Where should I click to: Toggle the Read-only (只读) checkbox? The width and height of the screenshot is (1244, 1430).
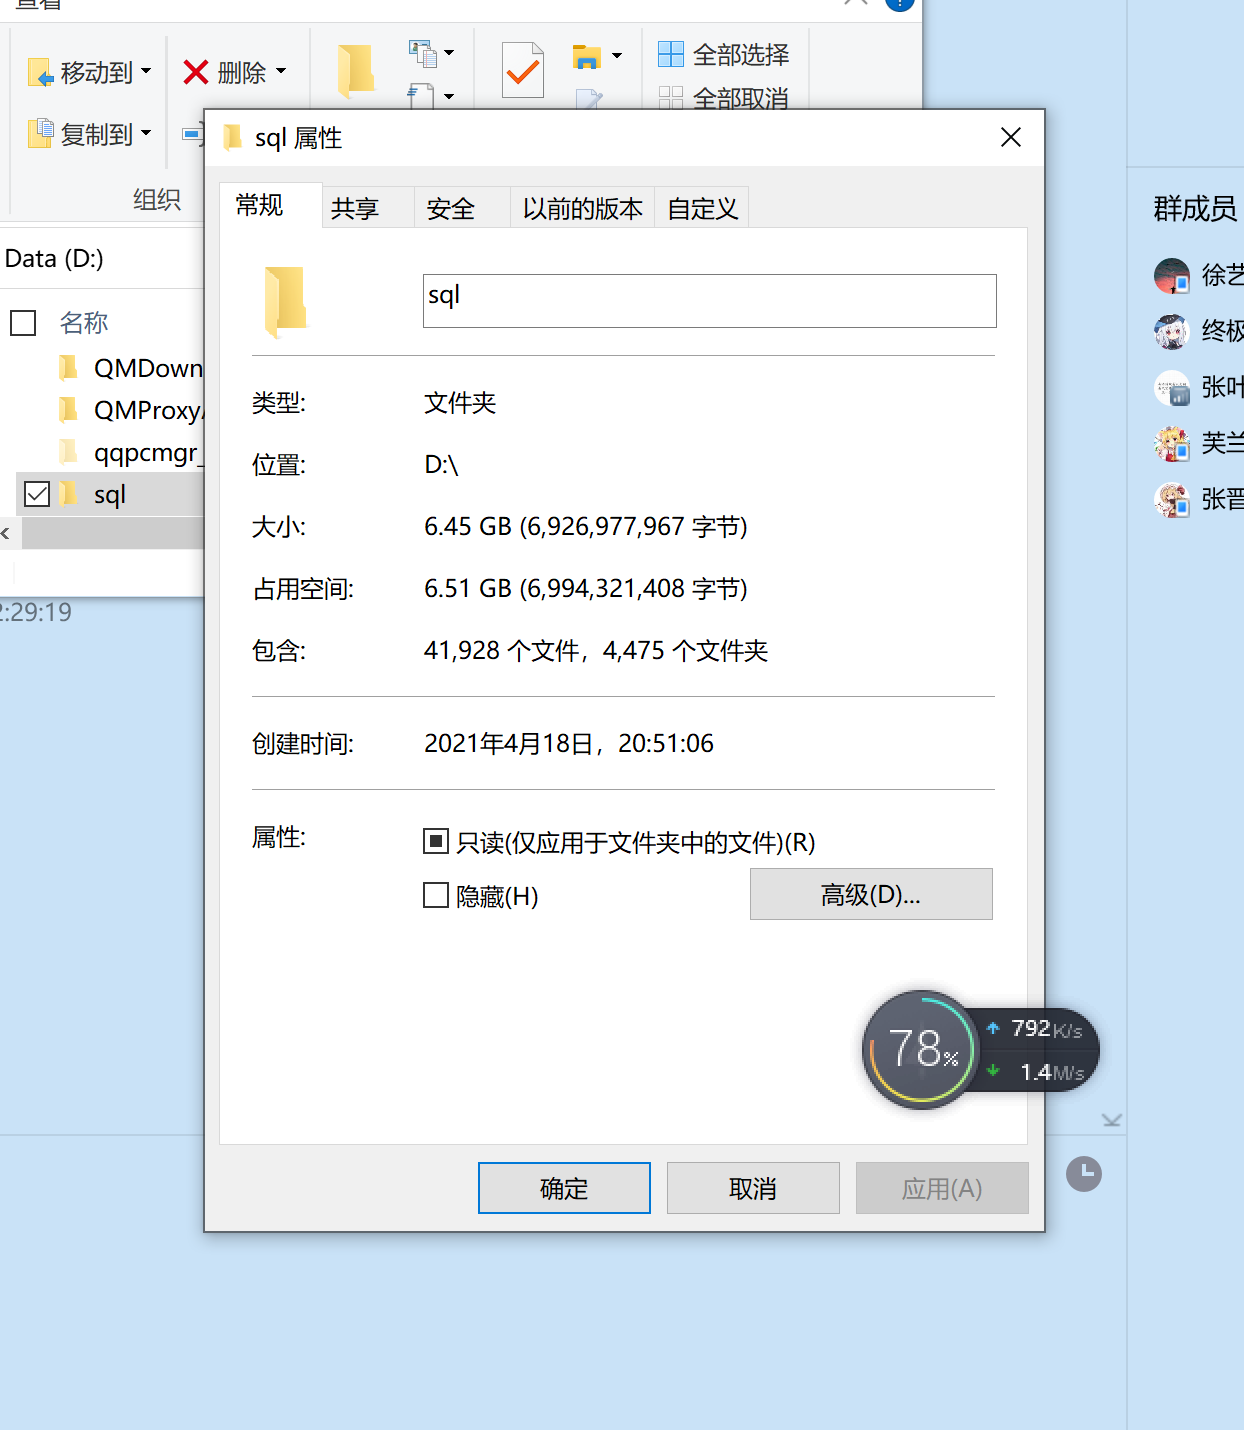tap(436, 842)
